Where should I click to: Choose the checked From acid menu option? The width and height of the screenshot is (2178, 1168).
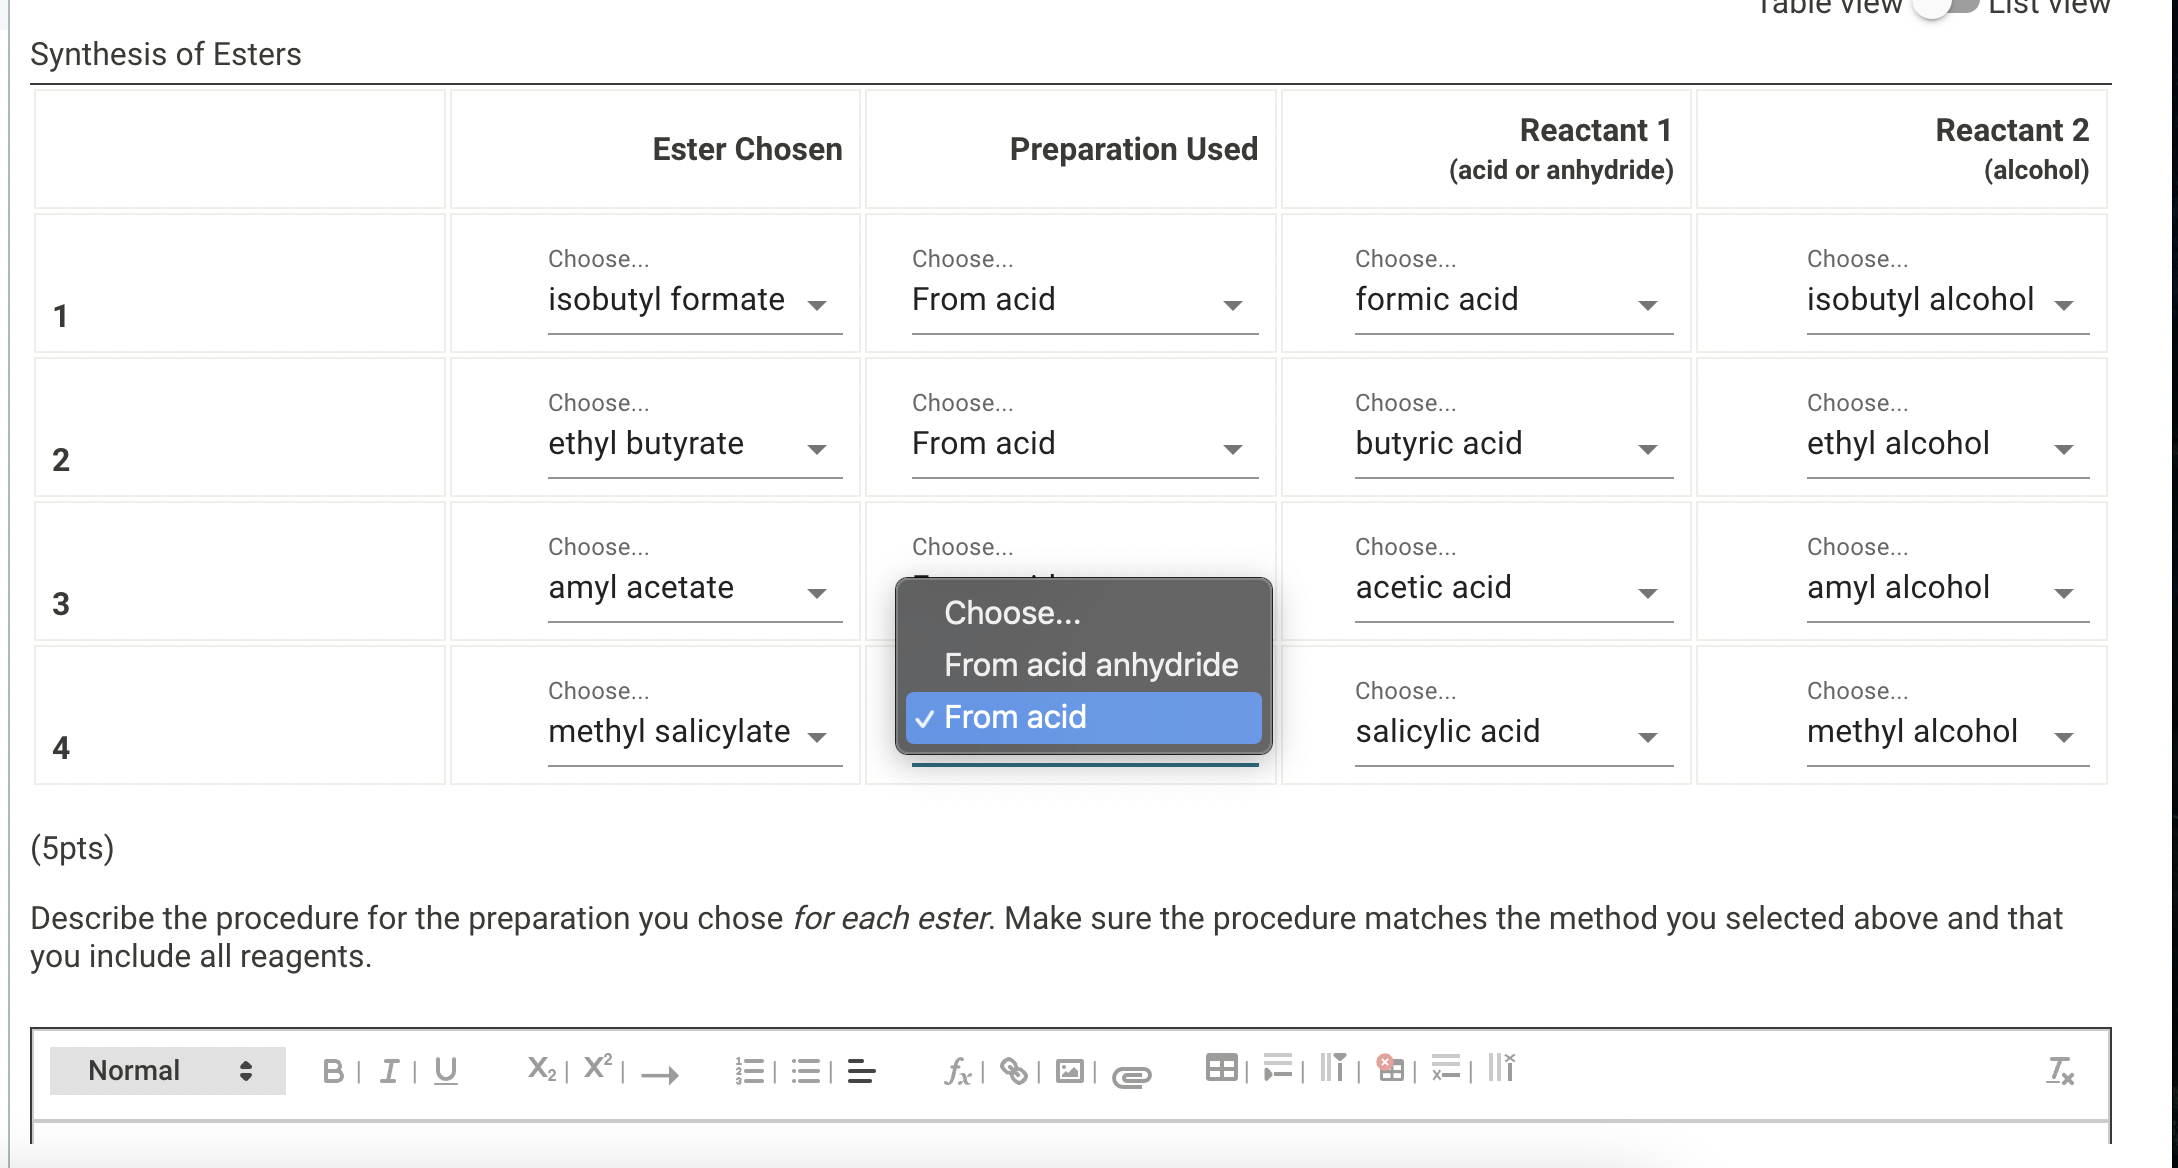click(x=1083, y=717)
